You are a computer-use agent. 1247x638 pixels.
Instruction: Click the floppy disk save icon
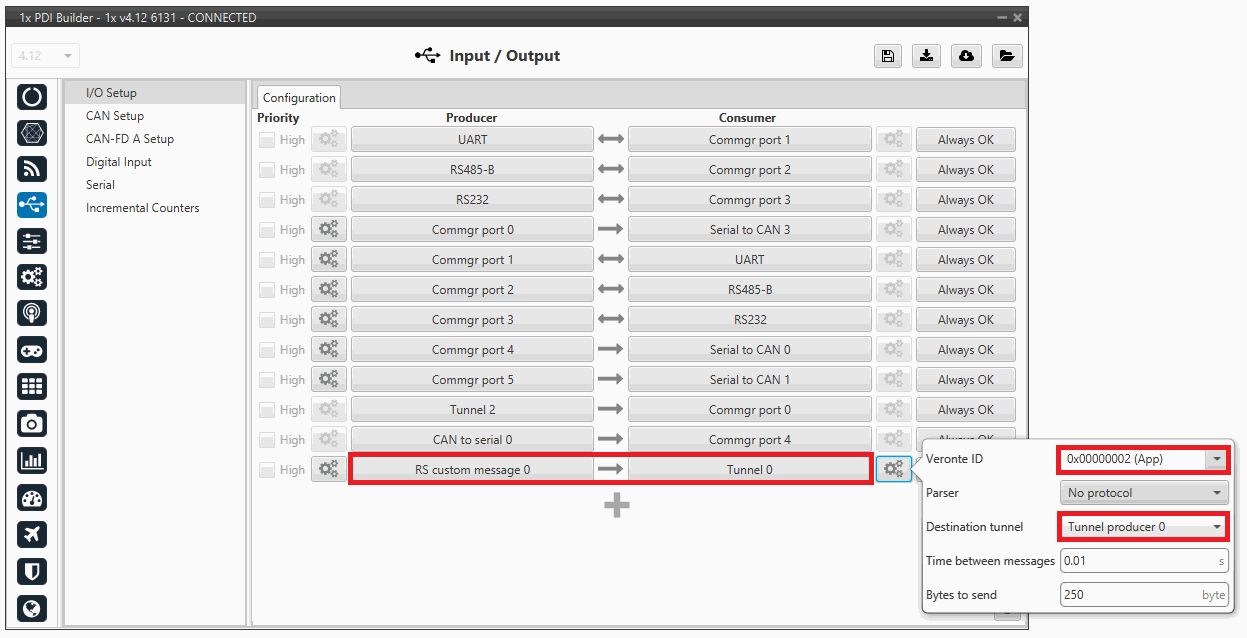pyautogui.click(x=887, y=56)
